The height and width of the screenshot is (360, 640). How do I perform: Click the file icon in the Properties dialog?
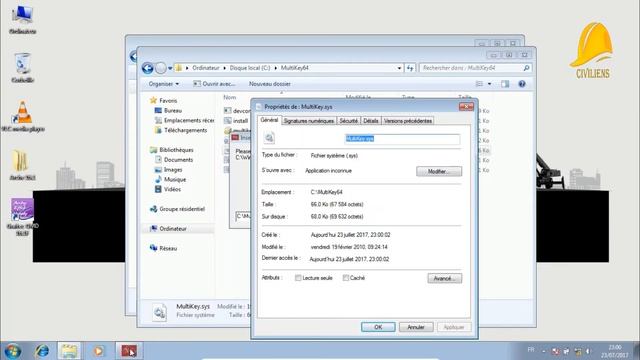[269, 138]
